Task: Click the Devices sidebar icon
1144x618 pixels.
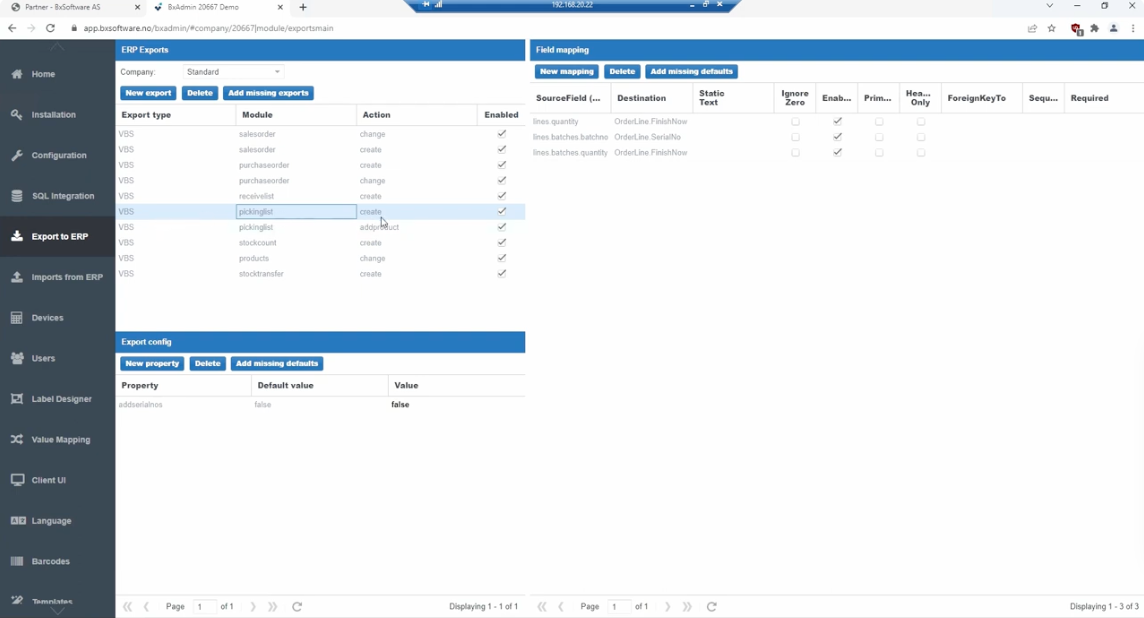Action: 17,317
